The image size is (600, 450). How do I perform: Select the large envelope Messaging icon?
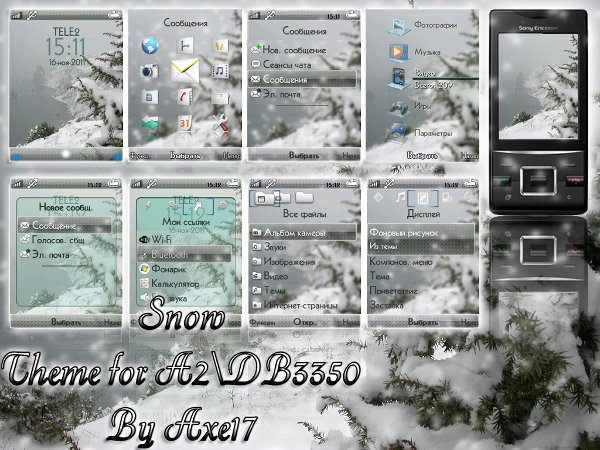pos(186,70)
